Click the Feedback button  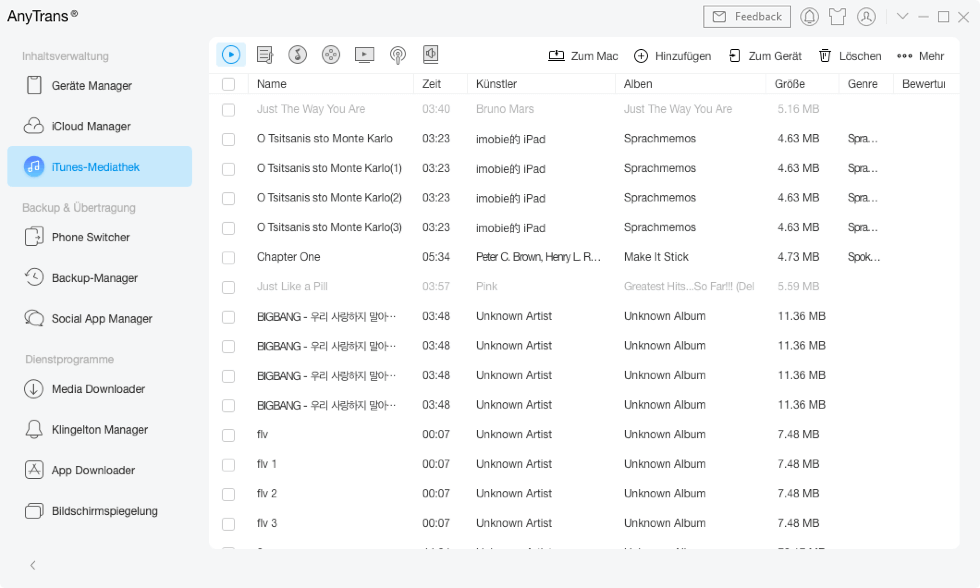click(x=747, y=17)
